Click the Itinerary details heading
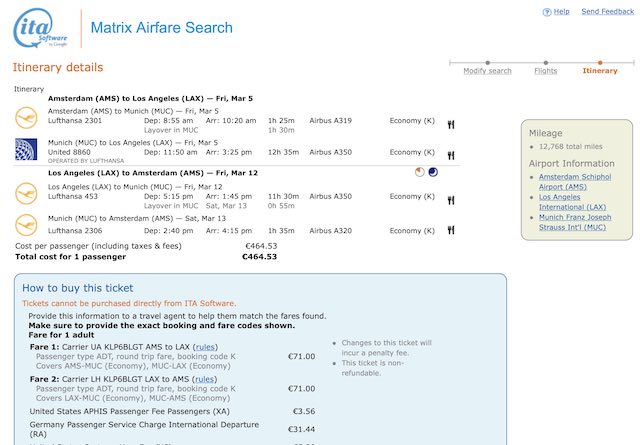The height and width of the screenshot is (445, 640). click(58, 67)
